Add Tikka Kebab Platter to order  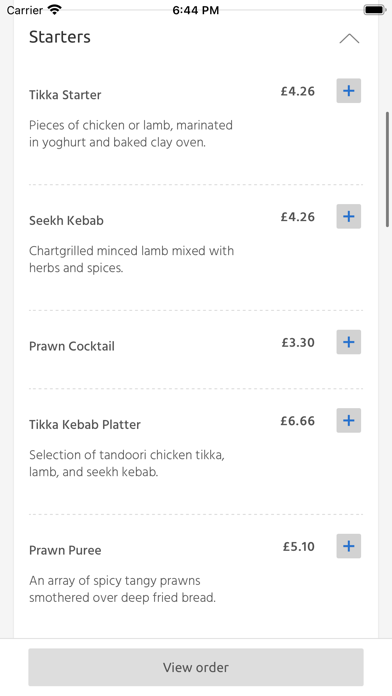[x=348, y=420]
